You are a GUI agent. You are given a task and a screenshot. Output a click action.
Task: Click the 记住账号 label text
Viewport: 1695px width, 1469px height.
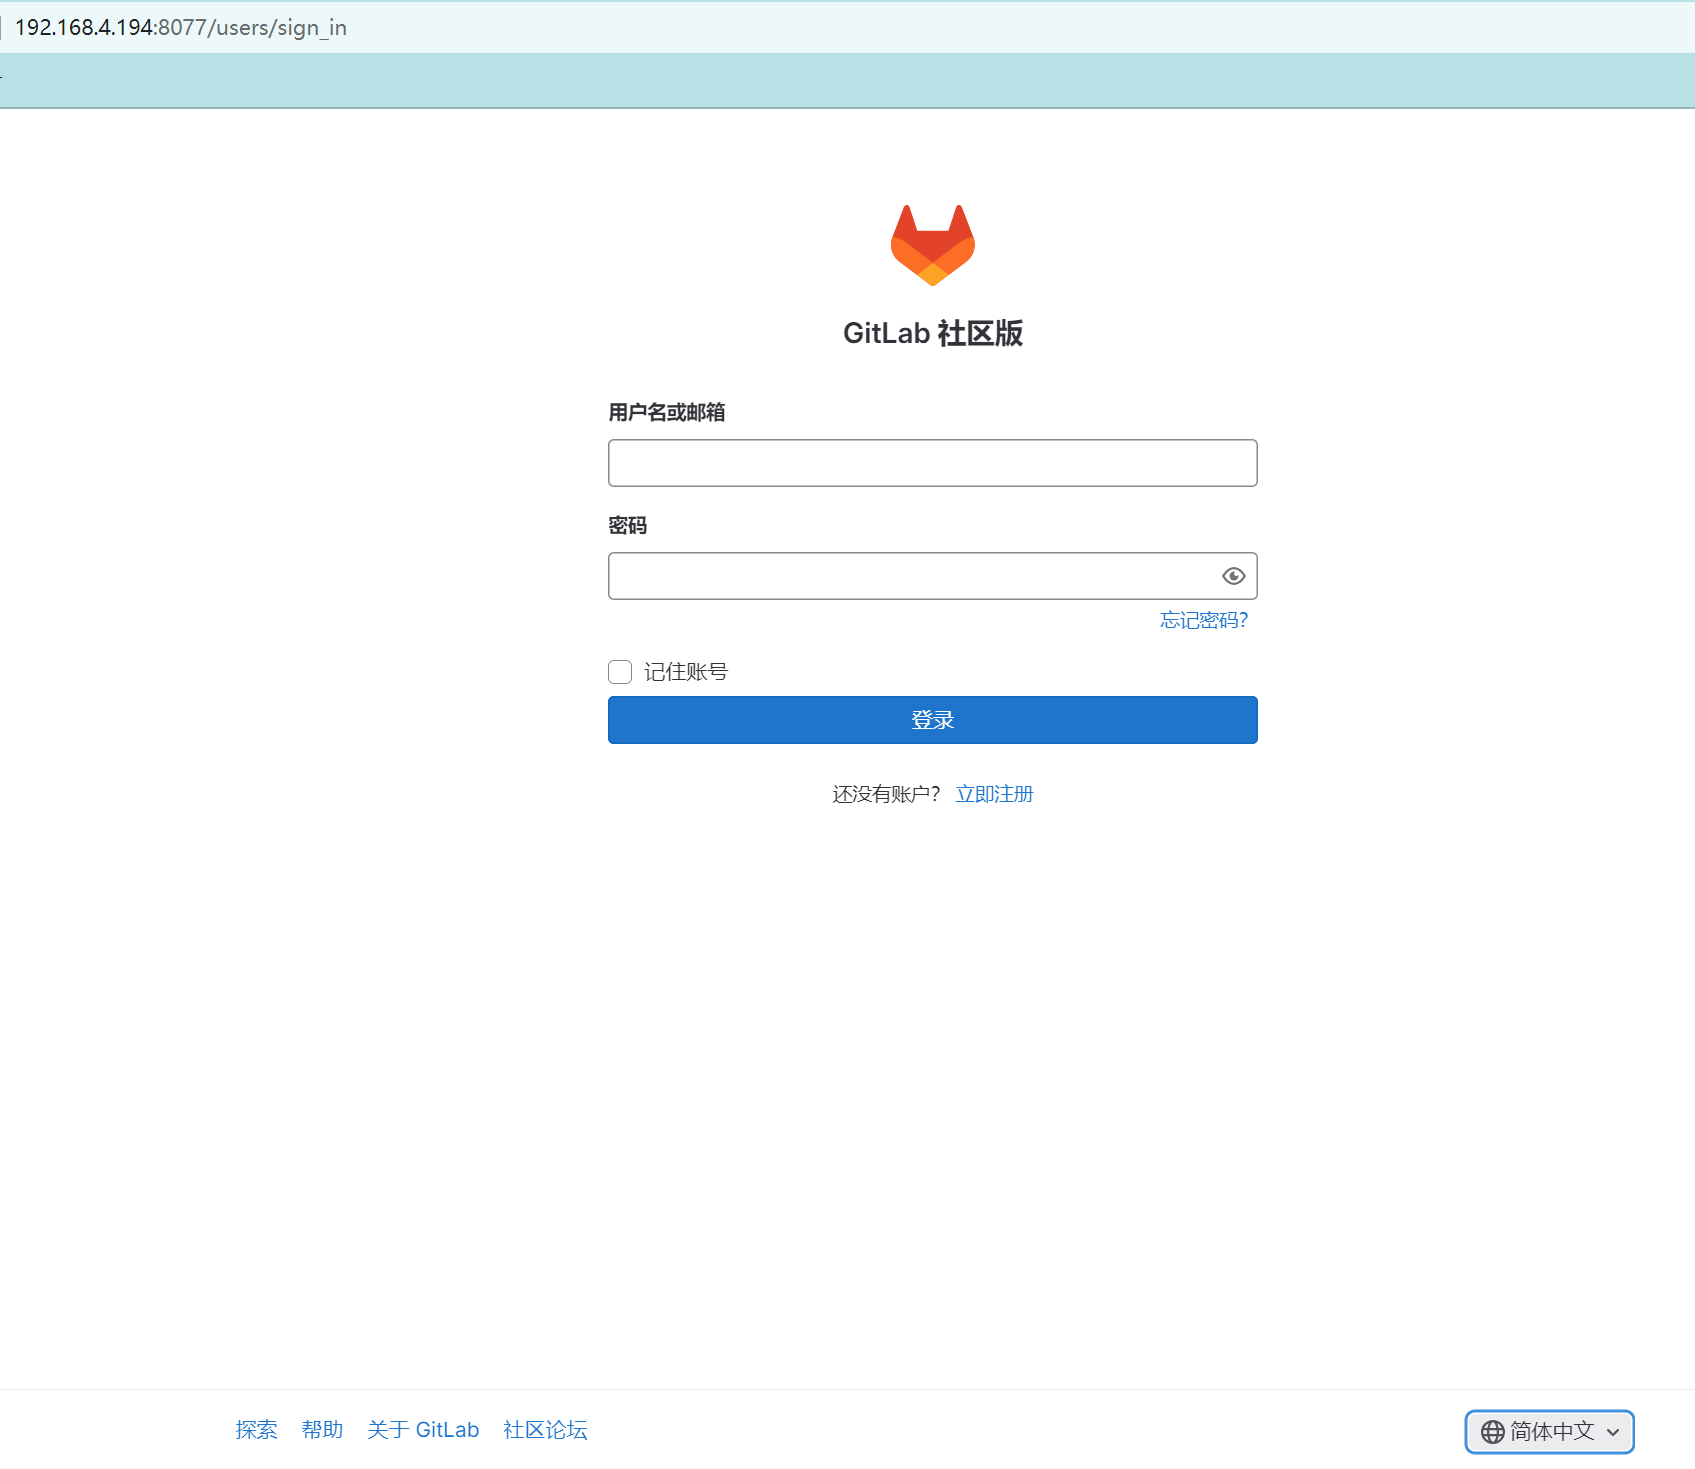coord(685,672)
